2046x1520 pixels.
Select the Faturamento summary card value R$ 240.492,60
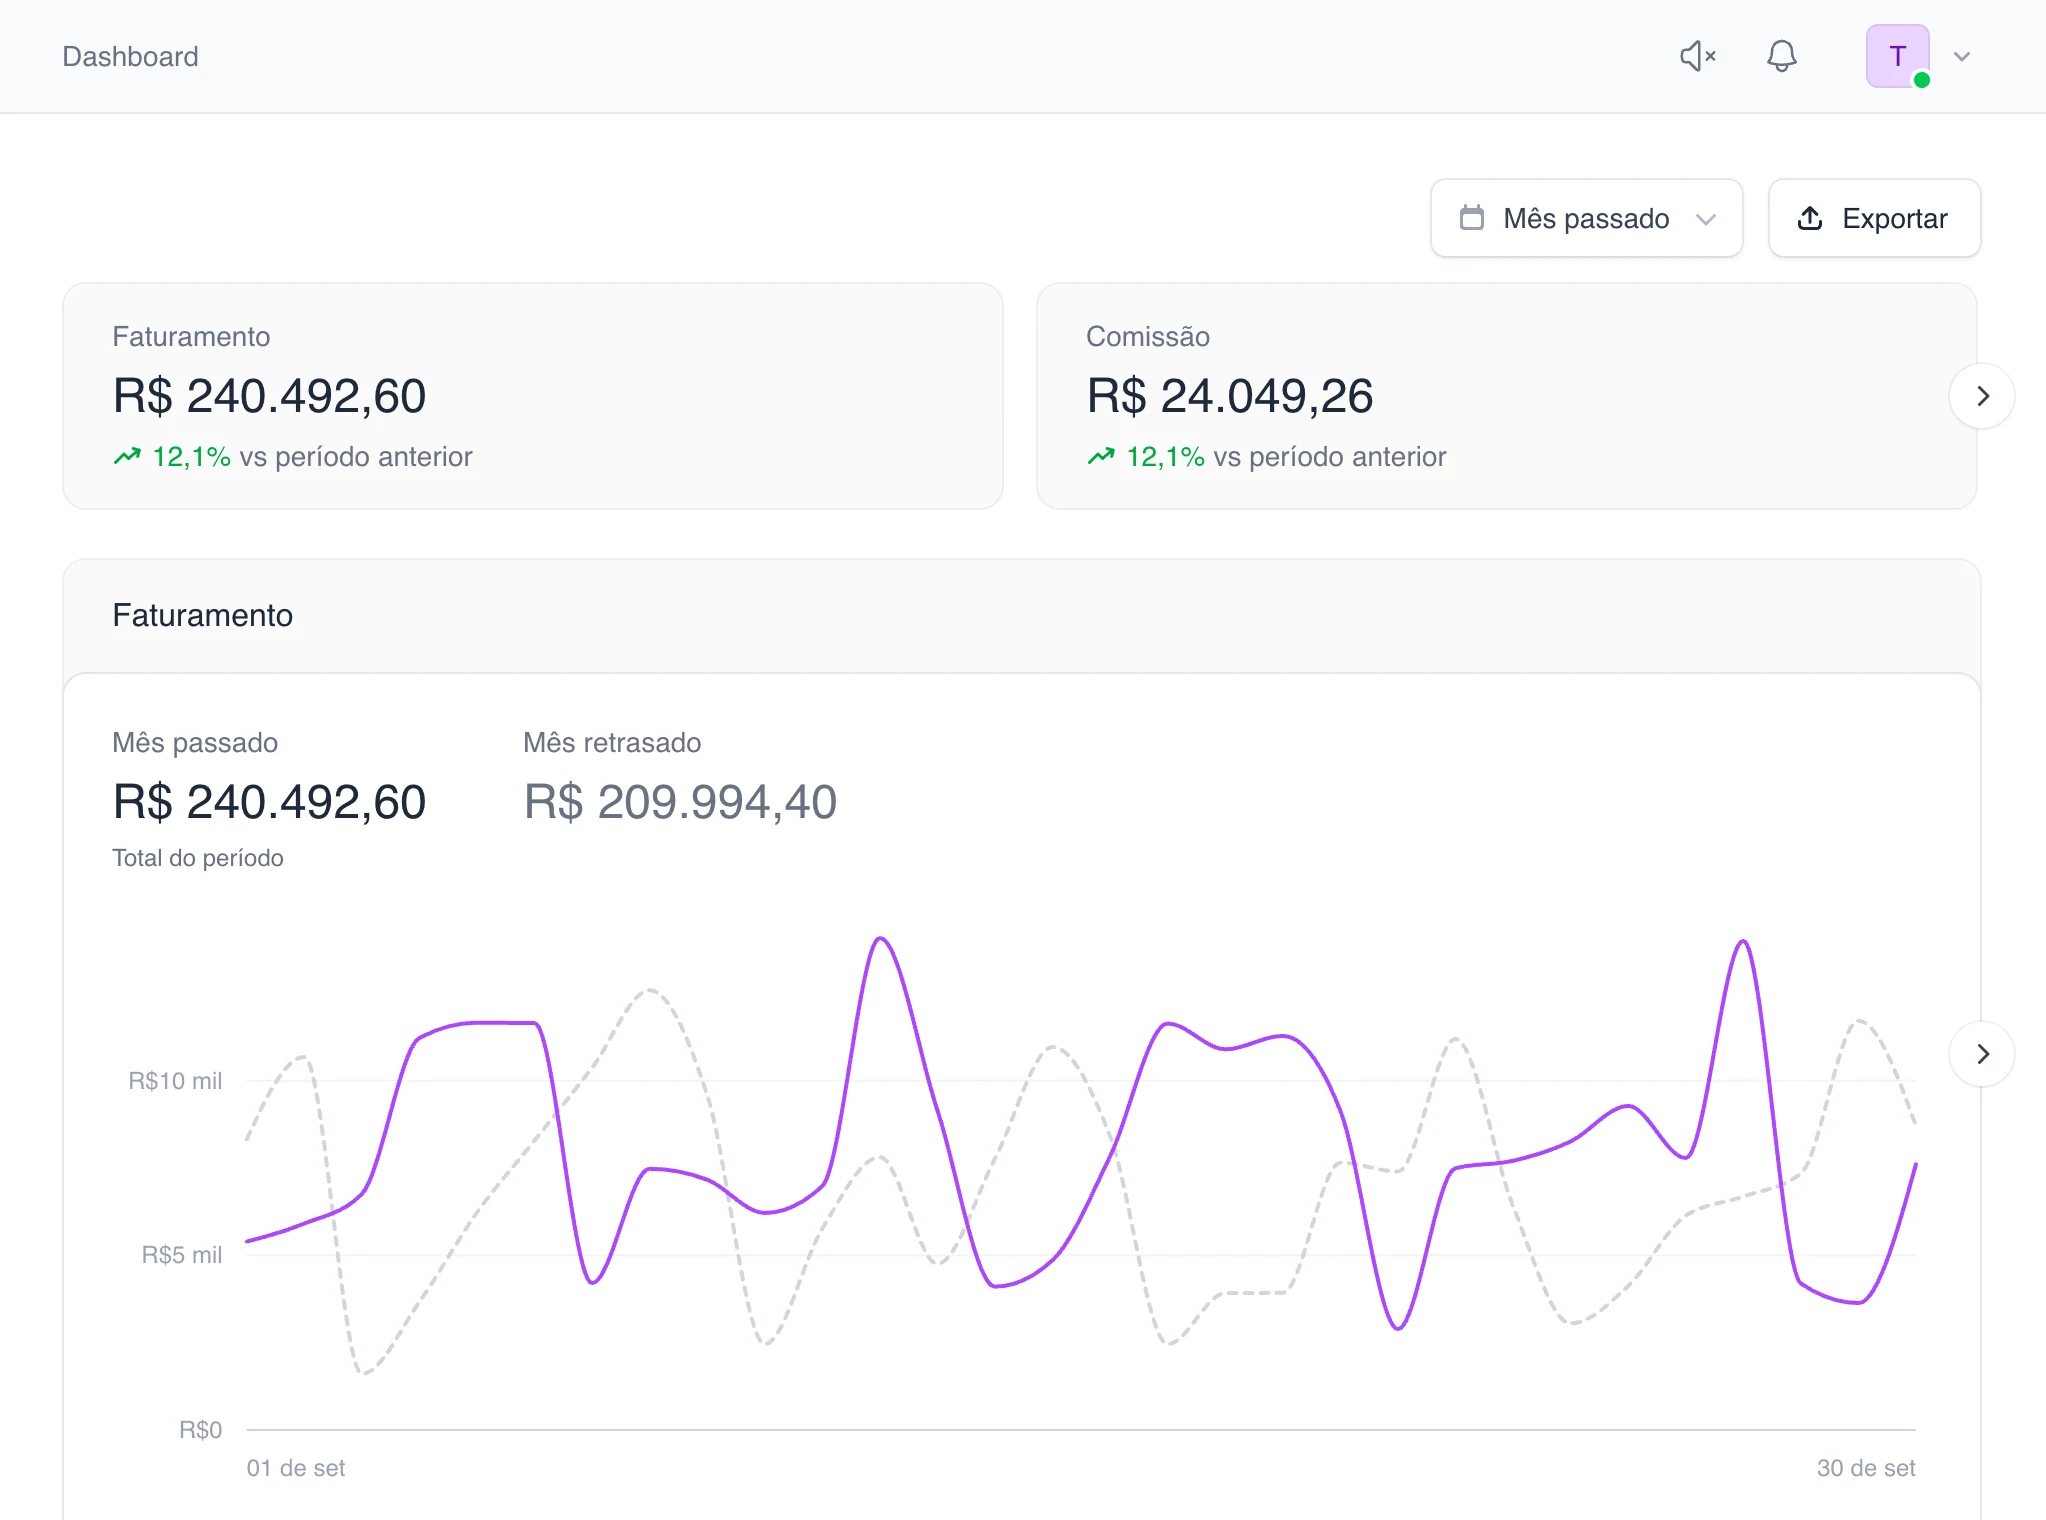pyautogui.click(x=269, y=396)
